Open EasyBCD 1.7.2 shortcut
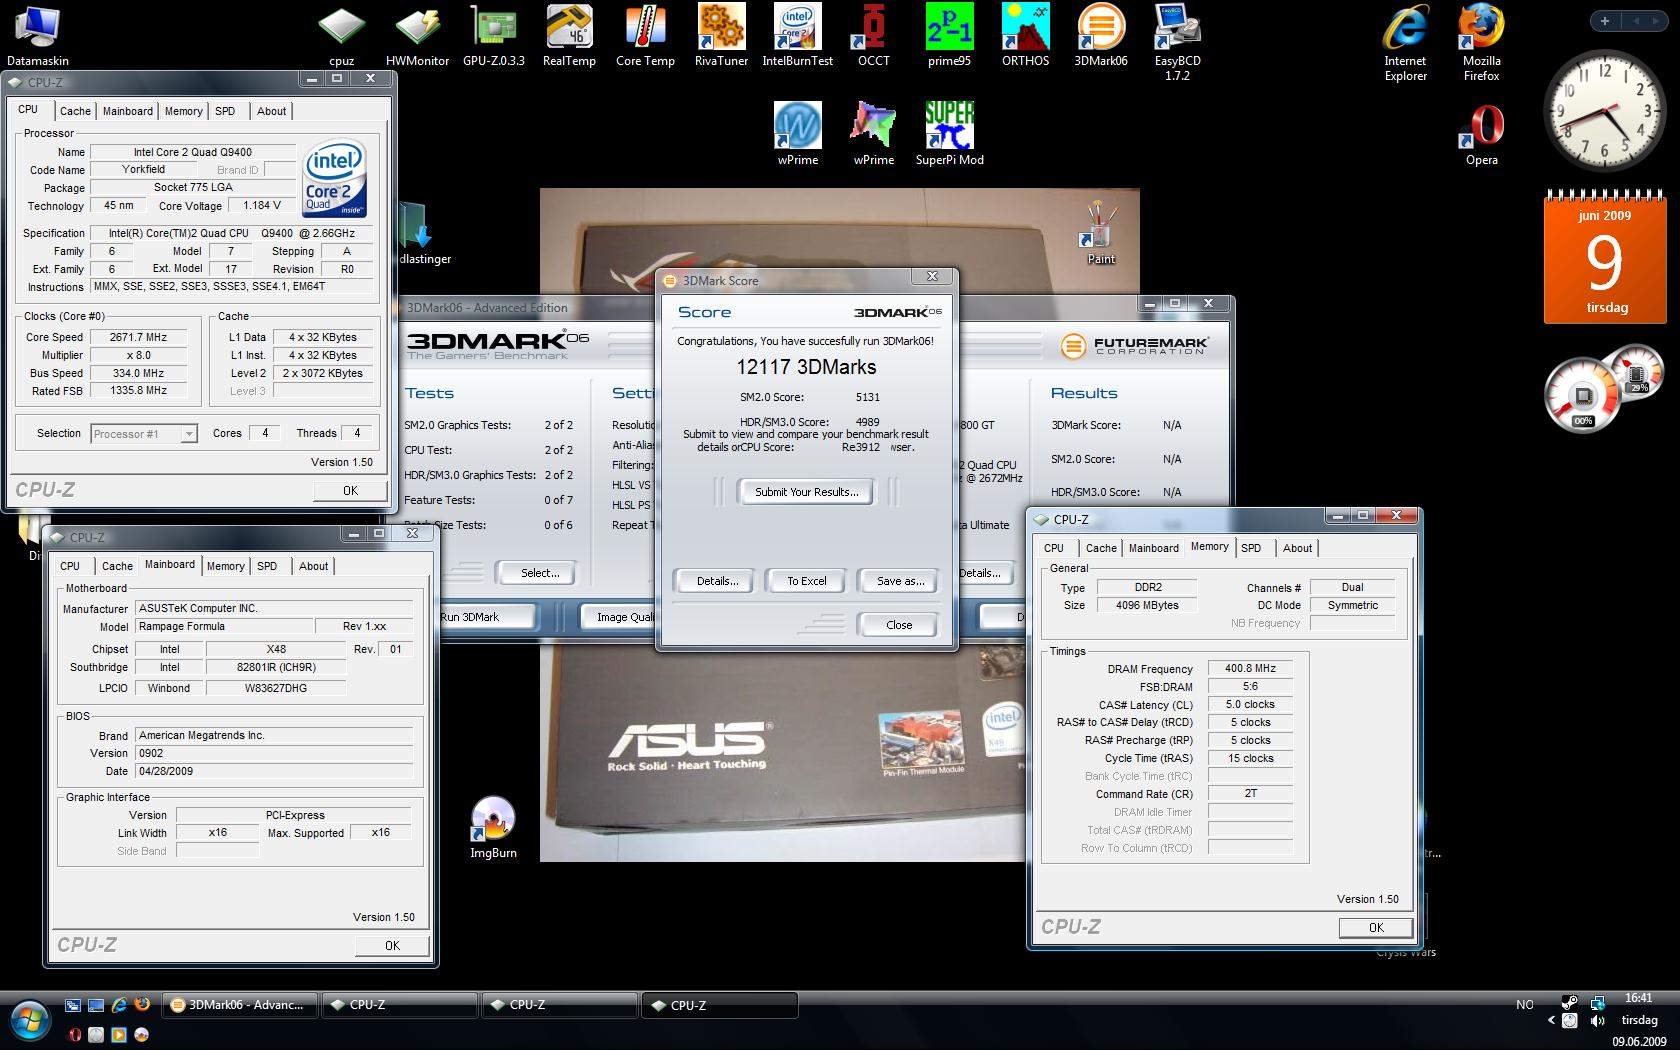 (1177, 42)
